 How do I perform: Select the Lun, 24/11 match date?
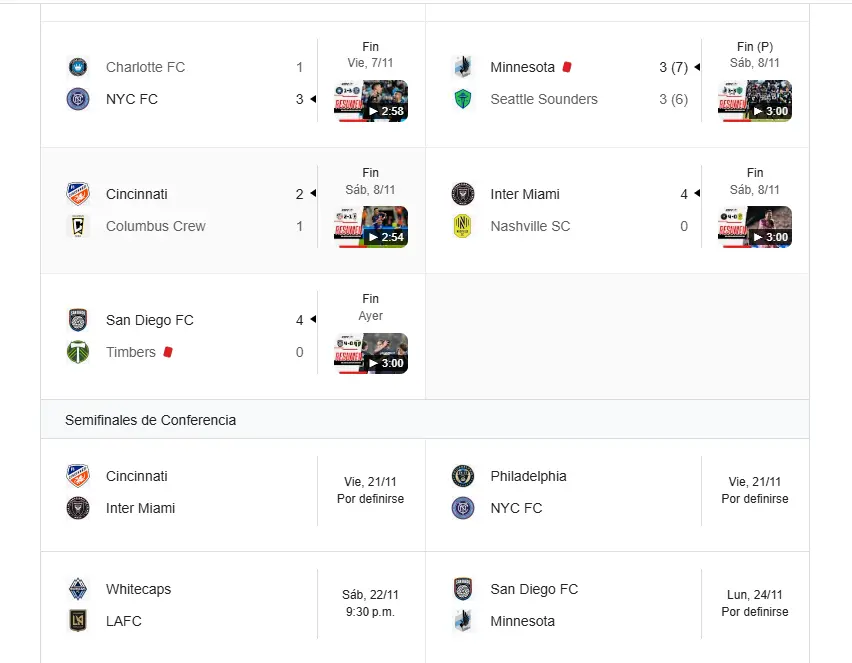[755, 594]
